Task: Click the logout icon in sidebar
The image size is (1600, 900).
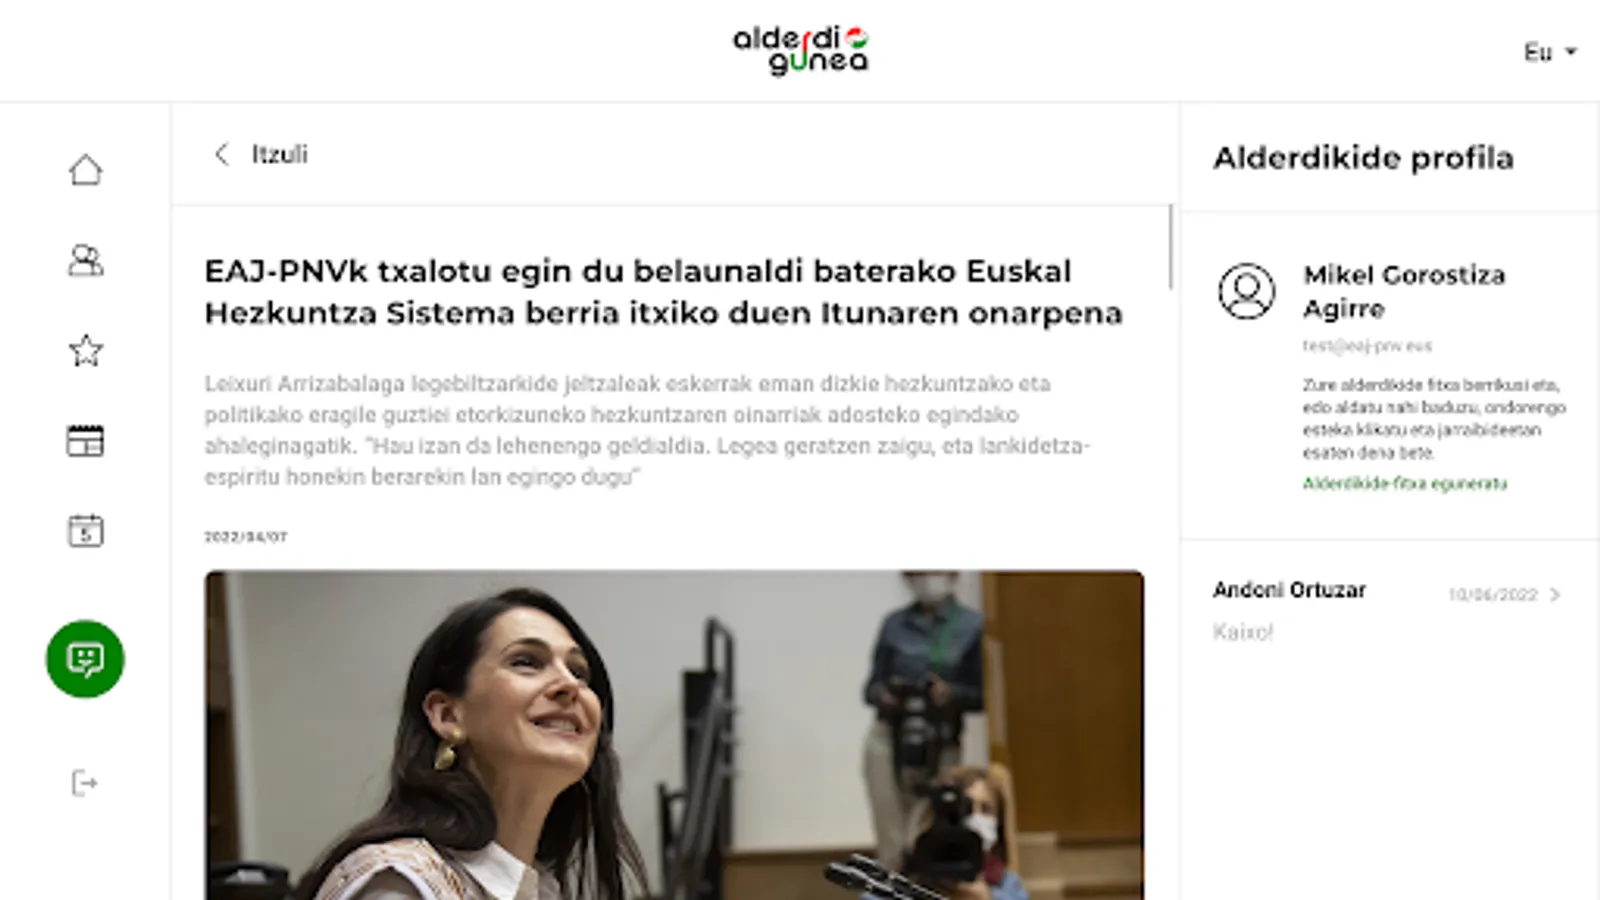Action: [x=85, y=783]
